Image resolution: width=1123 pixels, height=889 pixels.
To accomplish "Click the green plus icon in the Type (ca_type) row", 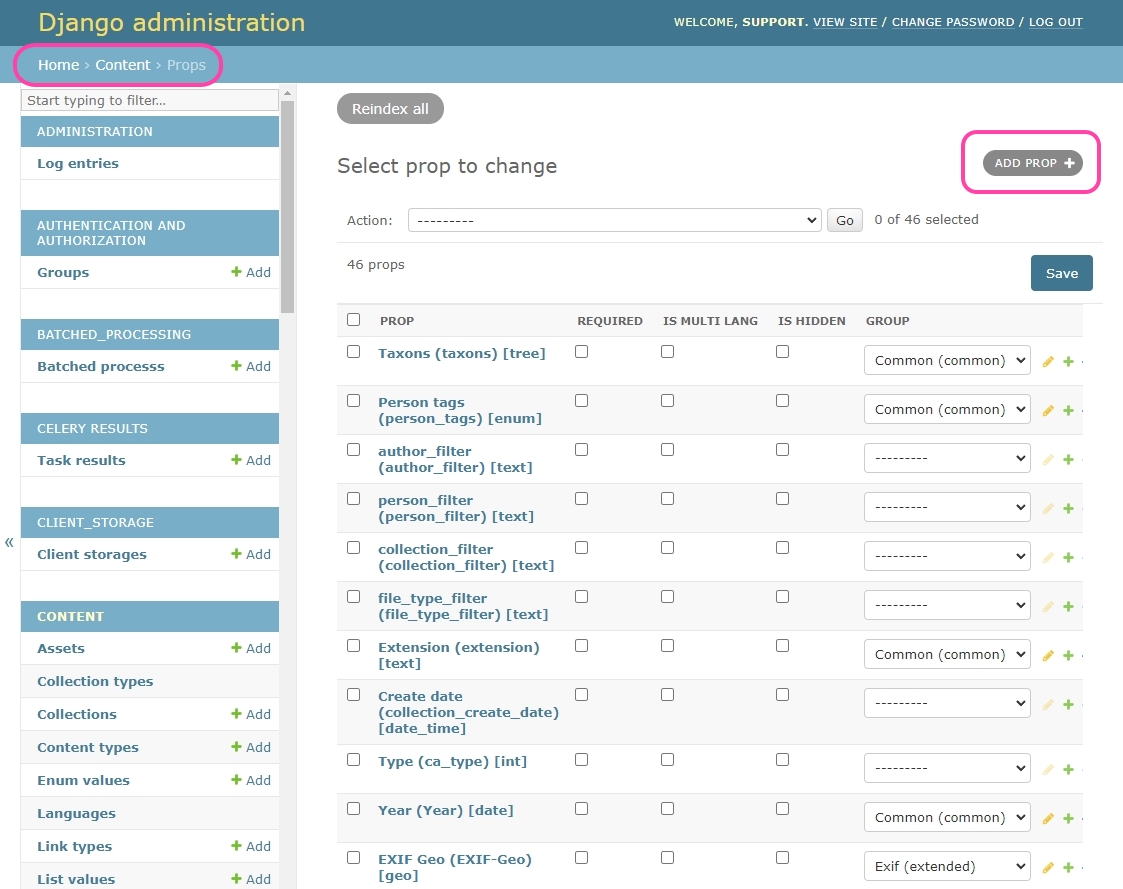I will [1069, 769].
